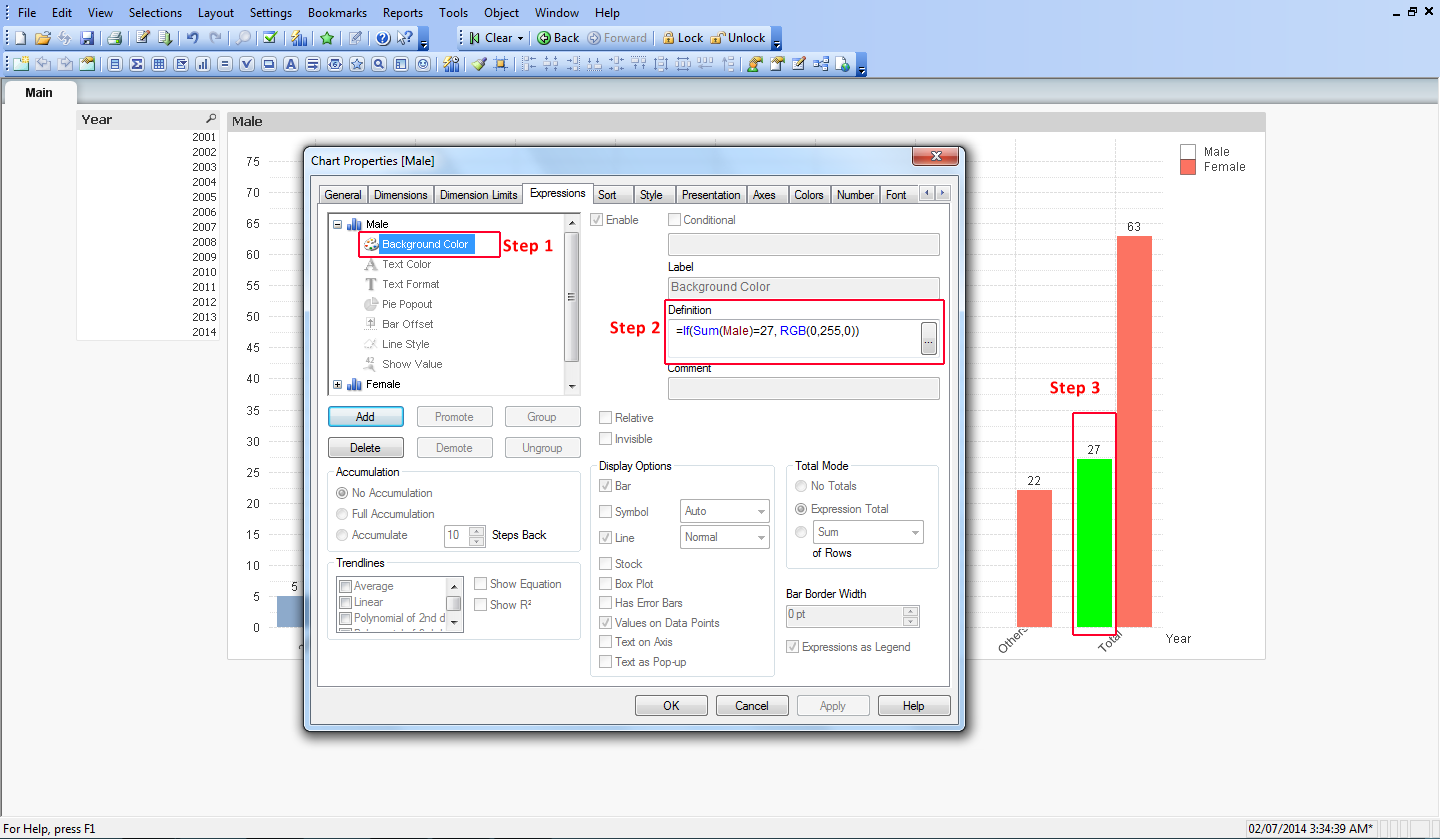Select the Full Accumulation radio button
This screenshot has height=839, width=1440.
click(x=343, y=514)
